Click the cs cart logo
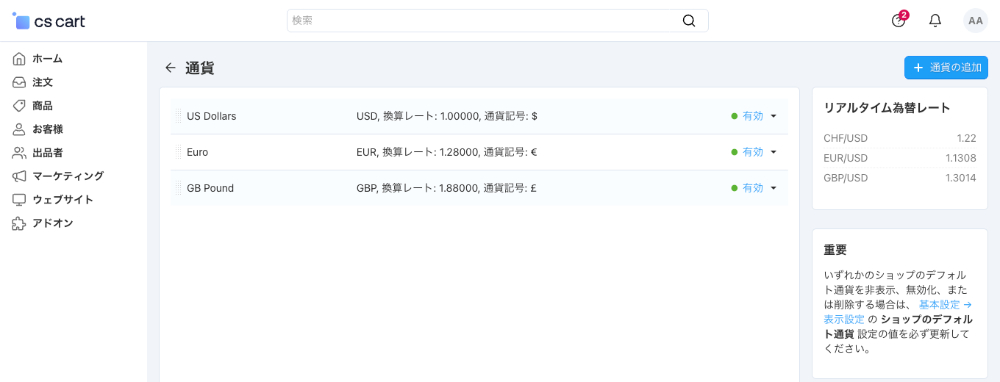This screenshot has height=382, width=1000. tap(48, 21)
